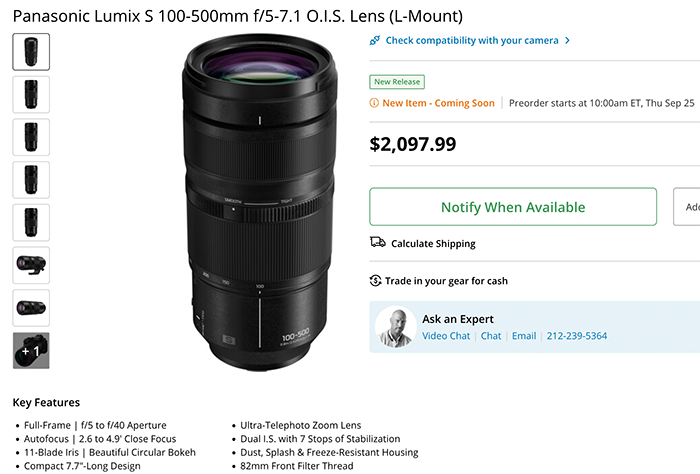Open the +1 more images thumbnail

coord(31,351)
